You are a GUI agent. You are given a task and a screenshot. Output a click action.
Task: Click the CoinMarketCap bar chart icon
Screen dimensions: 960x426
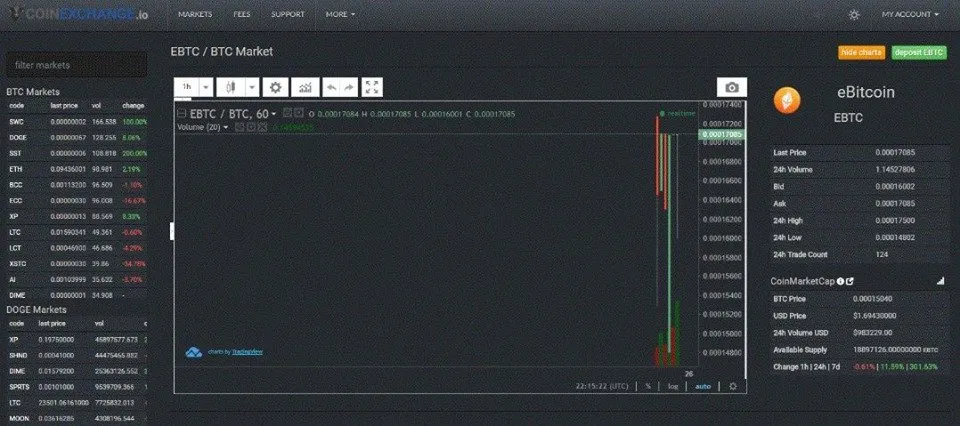click(x=940, y=281)
